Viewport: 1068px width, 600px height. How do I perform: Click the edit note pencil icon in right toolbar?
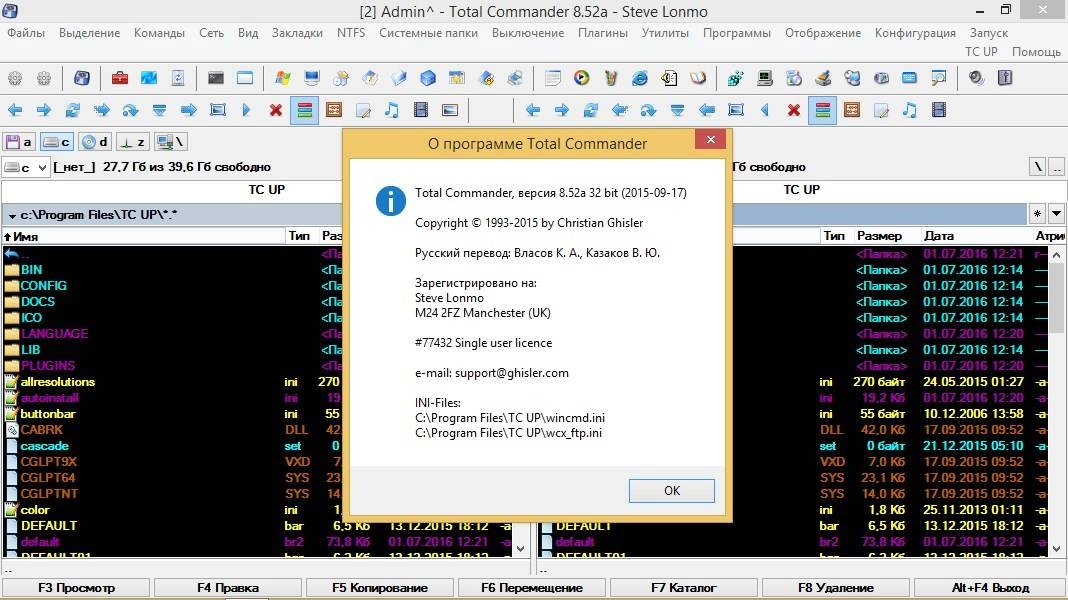pyautogui.click(x=881, y=110)
